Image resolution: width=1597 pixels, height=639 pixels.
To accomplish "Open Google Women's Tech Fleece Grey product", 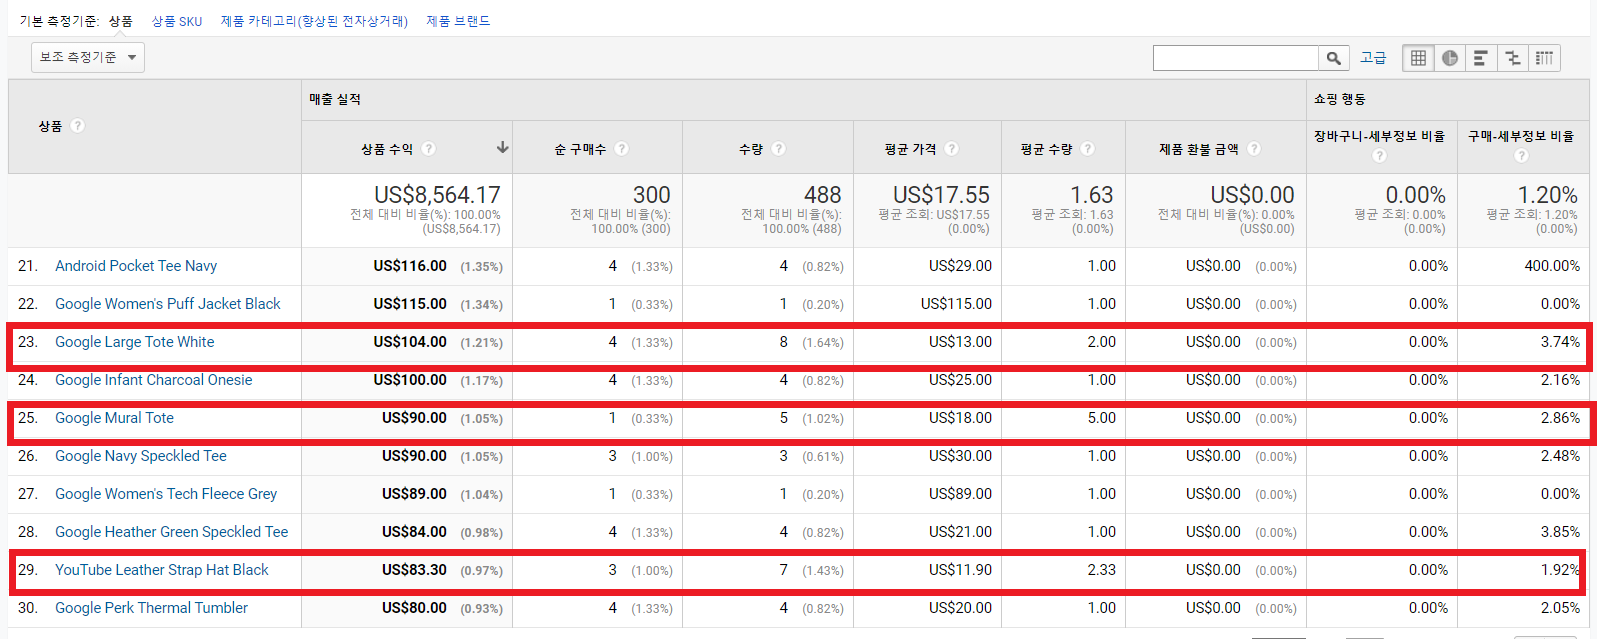I will [166, 494].
